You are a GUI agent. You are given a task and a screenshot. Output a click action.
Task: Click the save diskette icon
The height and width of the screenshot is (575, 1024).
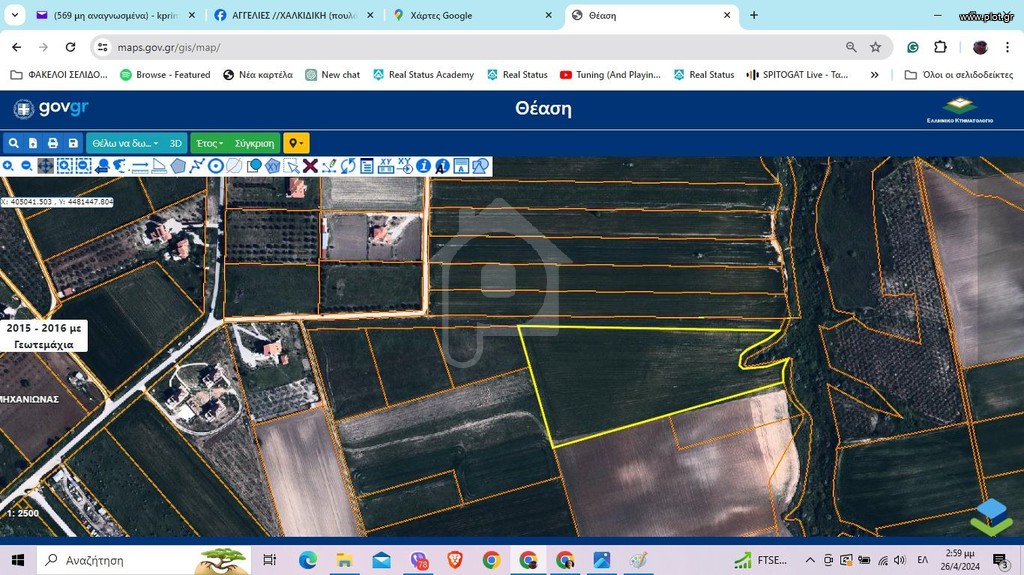coord(73,143)
